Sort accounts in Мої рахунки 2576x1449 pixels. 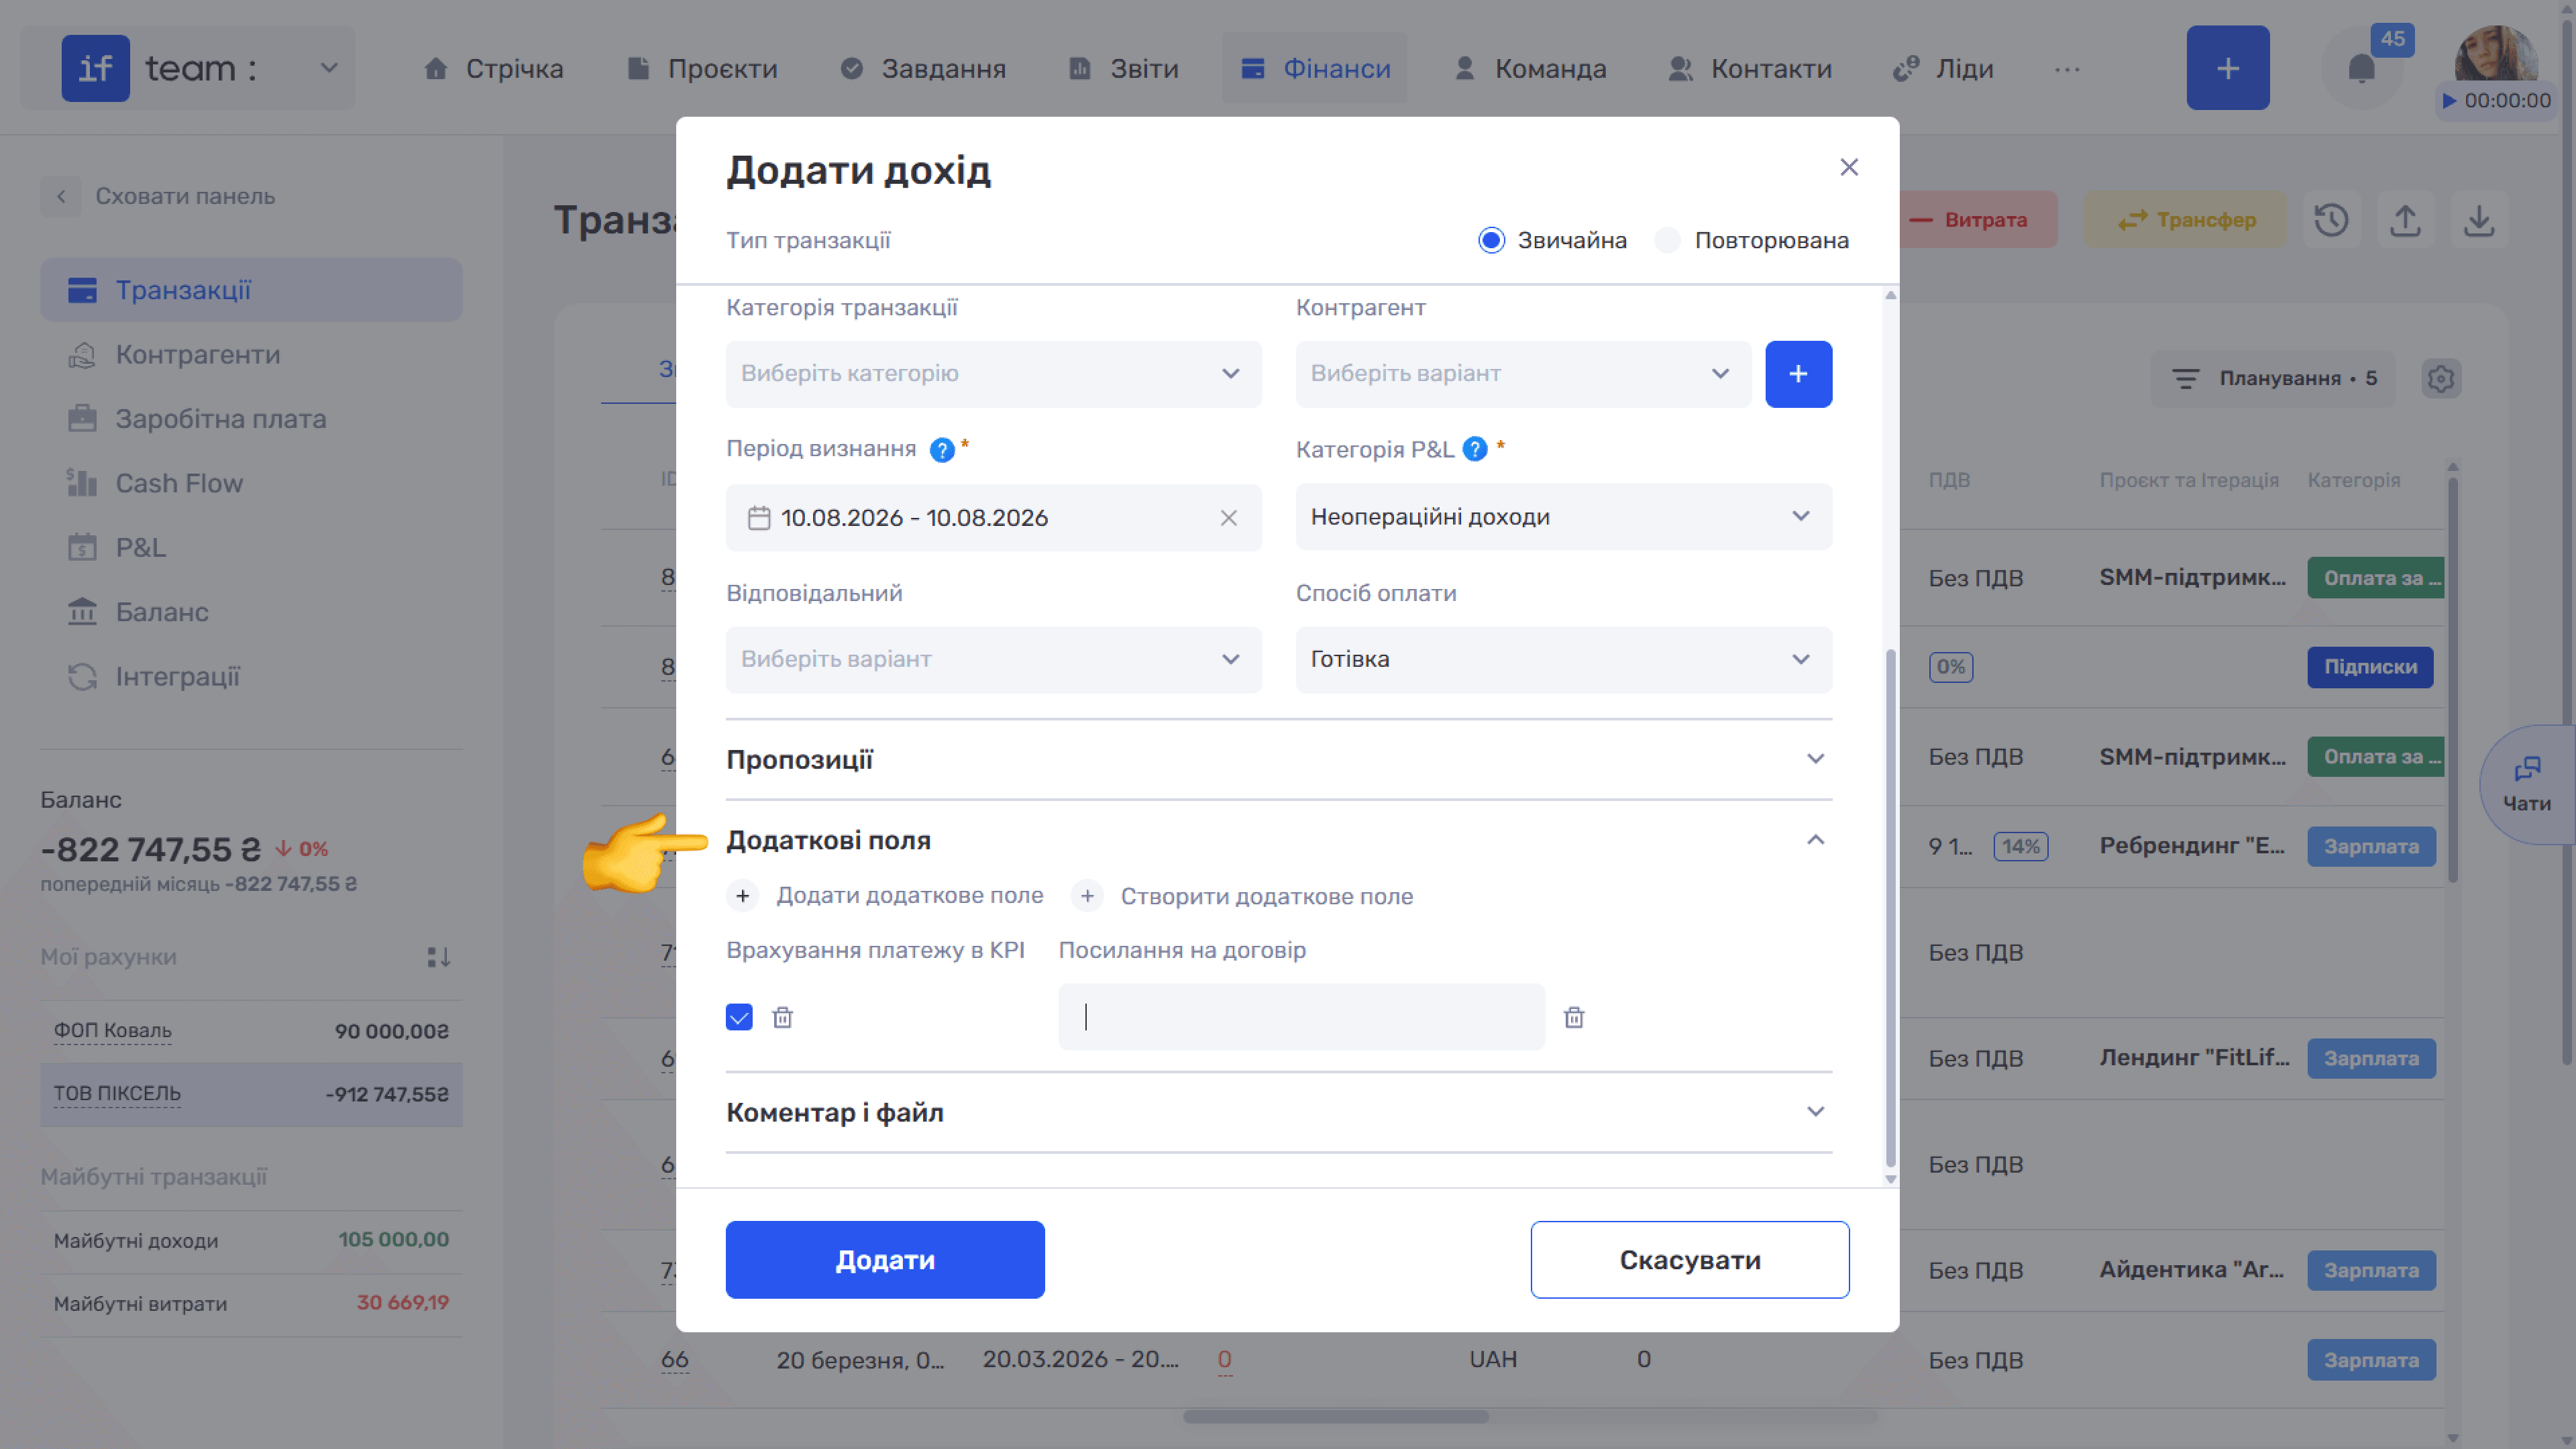click(439, 957)
